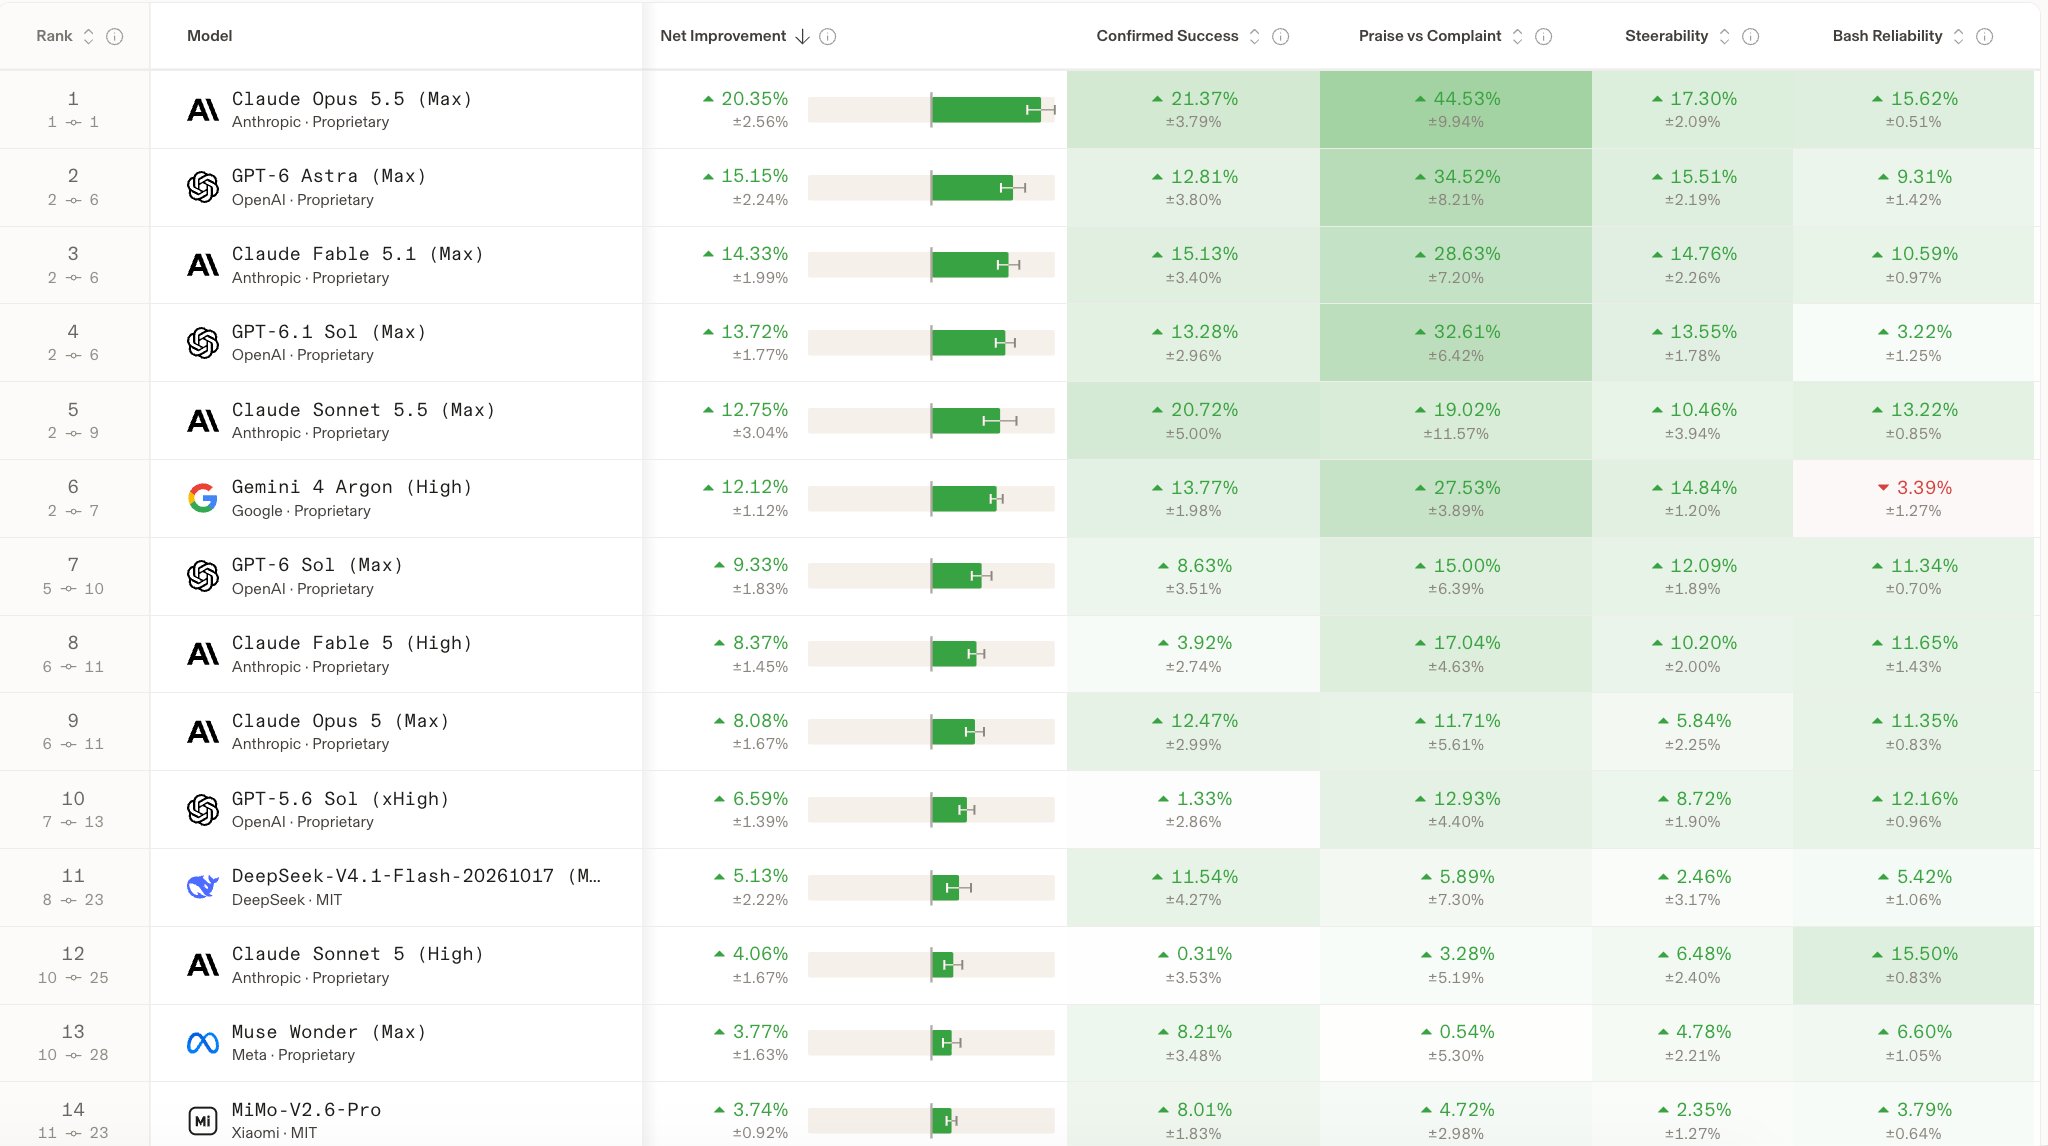The width and height of the screenshot is (2048, 1146).
Task: Click Net Improvement bar for Claude Opus 5.5
Action: pos(931,110)
